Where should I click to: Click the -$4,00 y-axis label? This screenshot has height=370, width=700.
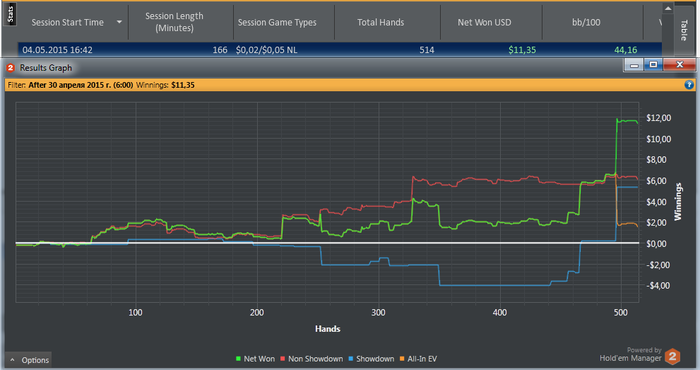pyautogui.click(x=658, y=286)
